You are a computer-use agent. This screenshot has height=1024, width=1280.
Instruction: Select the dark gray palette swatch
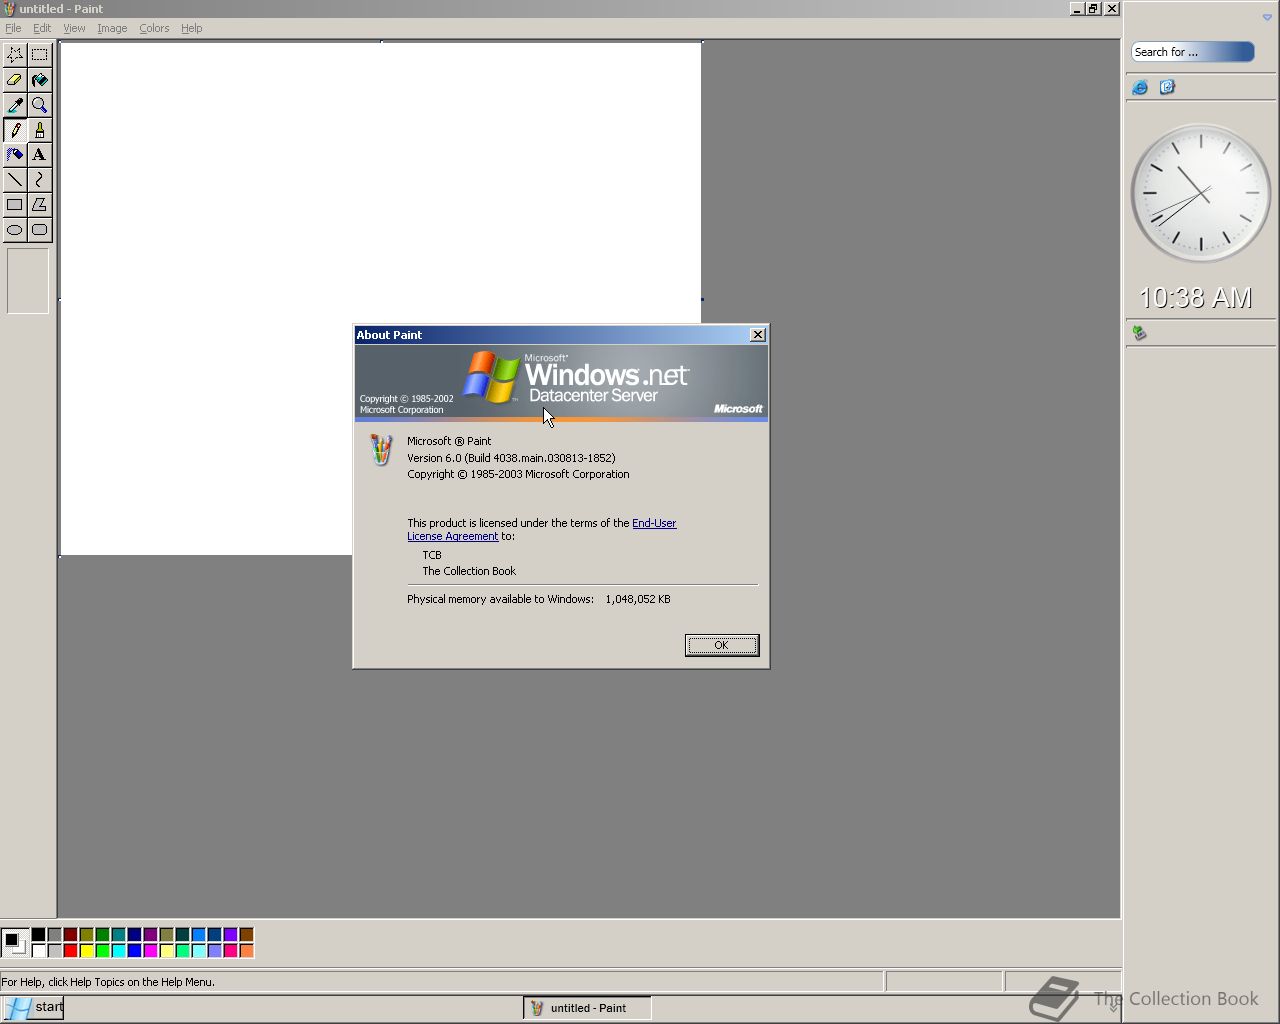[54, 935]
